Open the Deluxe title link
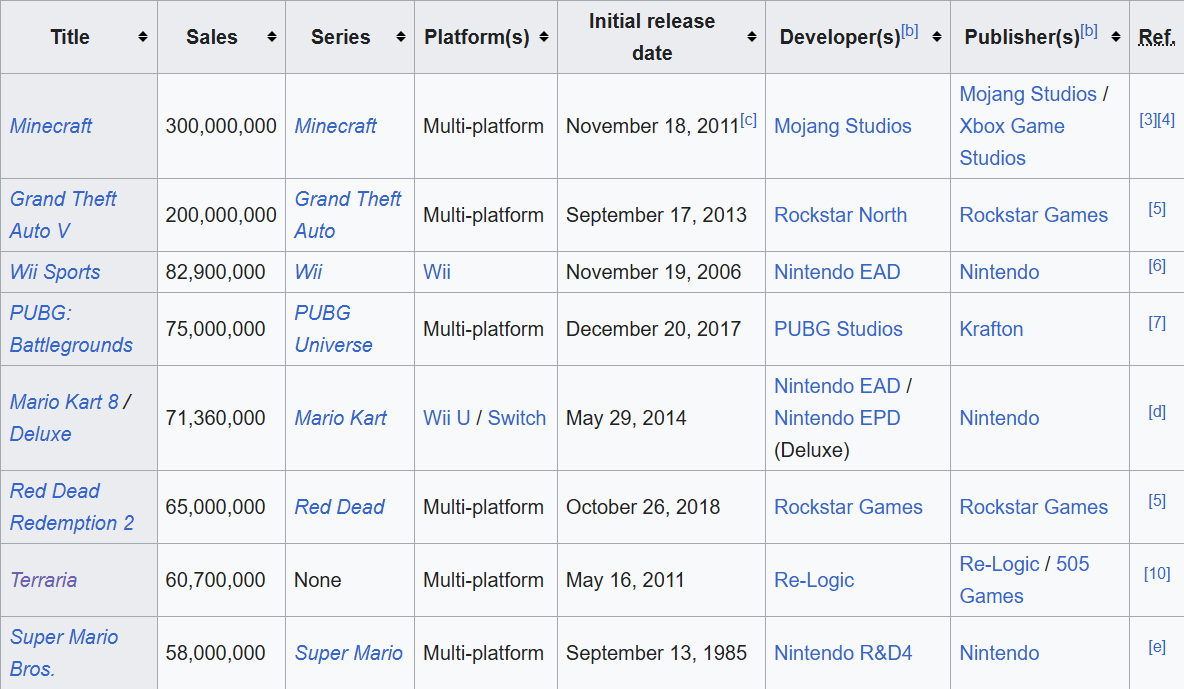1184x689 pixels. pyautogui.click(x=41, y=434)
